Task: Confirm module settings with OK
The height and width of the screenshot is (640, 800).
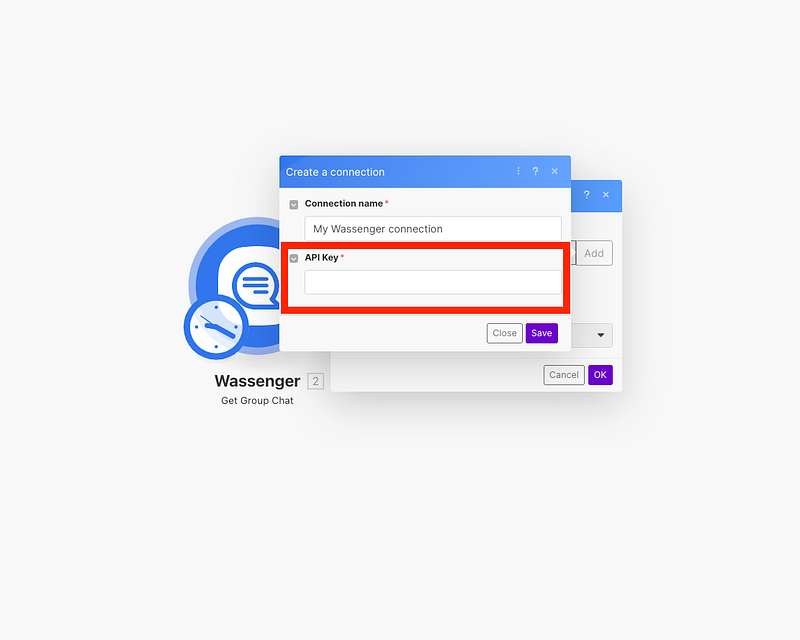Action: 600,375
